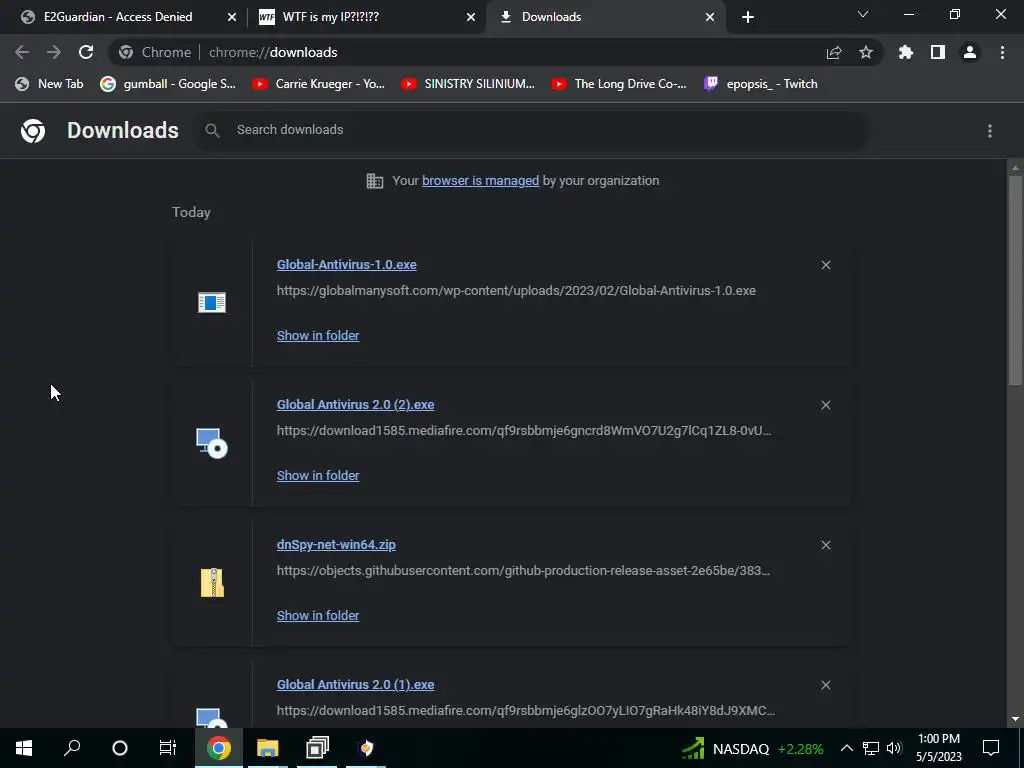Open the epopsis_ Twitch bookmark

point(761,84)
